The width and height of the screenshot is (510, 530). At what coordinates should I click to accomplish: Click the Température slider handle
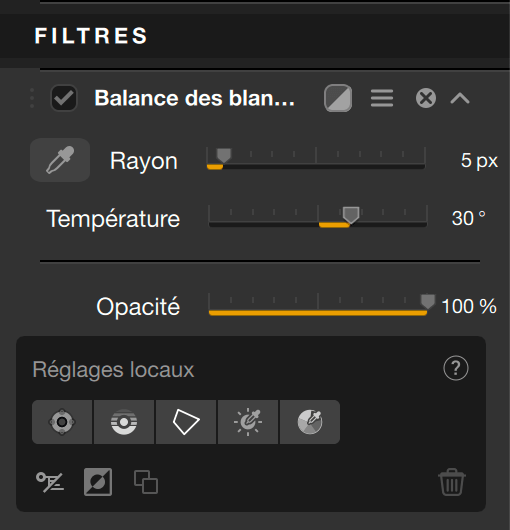click(351, 215)
